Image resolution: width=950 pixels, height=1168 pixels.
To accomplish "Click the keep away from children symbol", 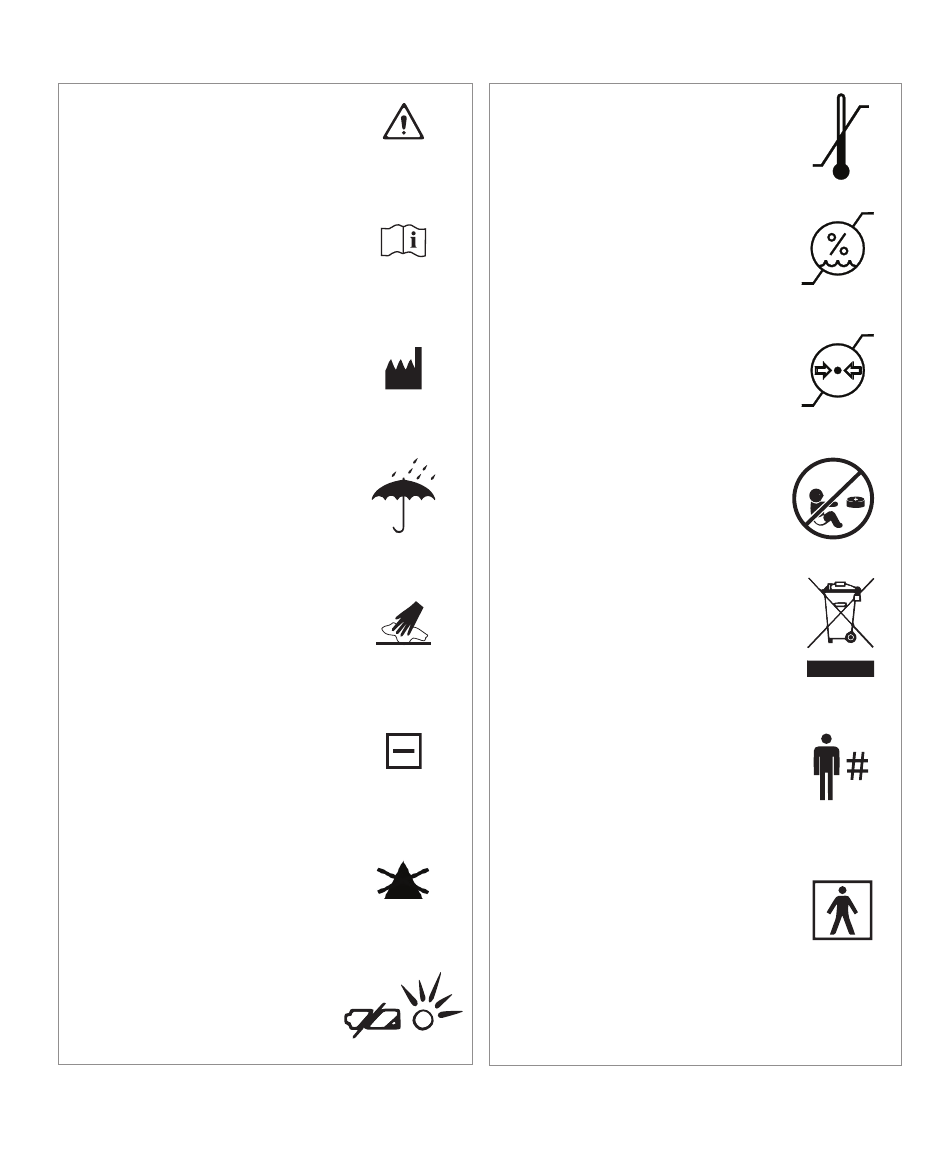I will pos(833,498).
